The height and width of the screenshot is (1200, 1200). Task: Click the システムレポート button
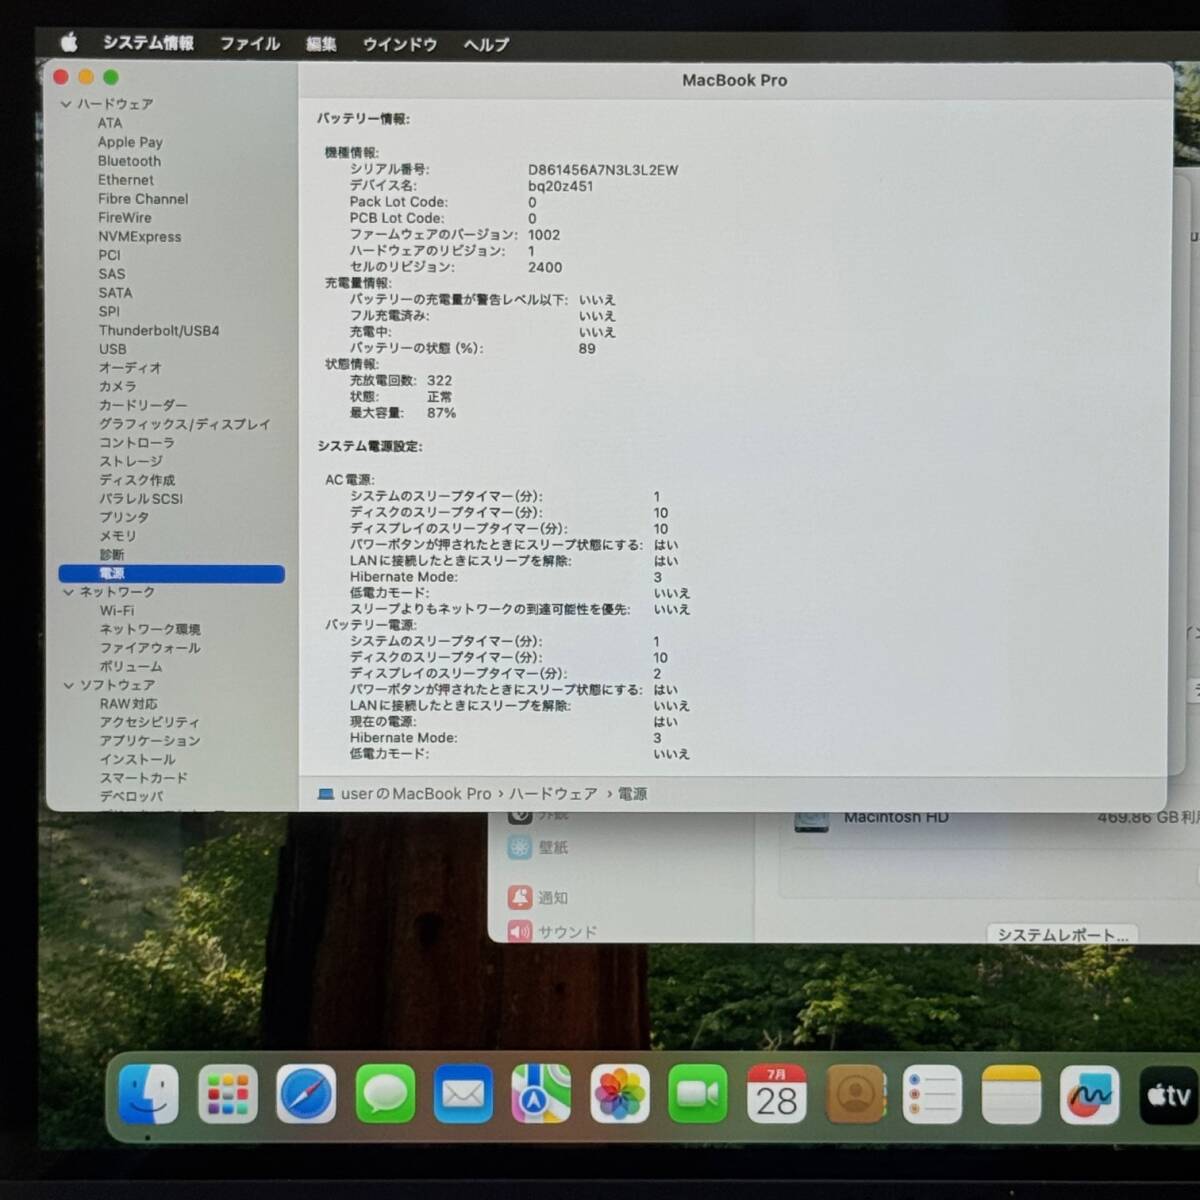1062,934
